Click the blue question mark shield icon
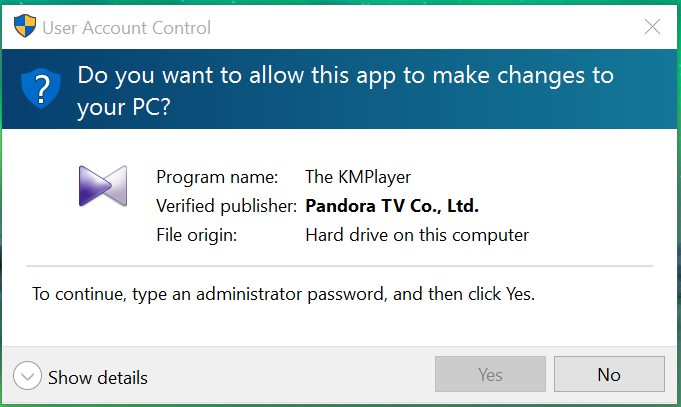681x407 pixels. tap(41, 88)
